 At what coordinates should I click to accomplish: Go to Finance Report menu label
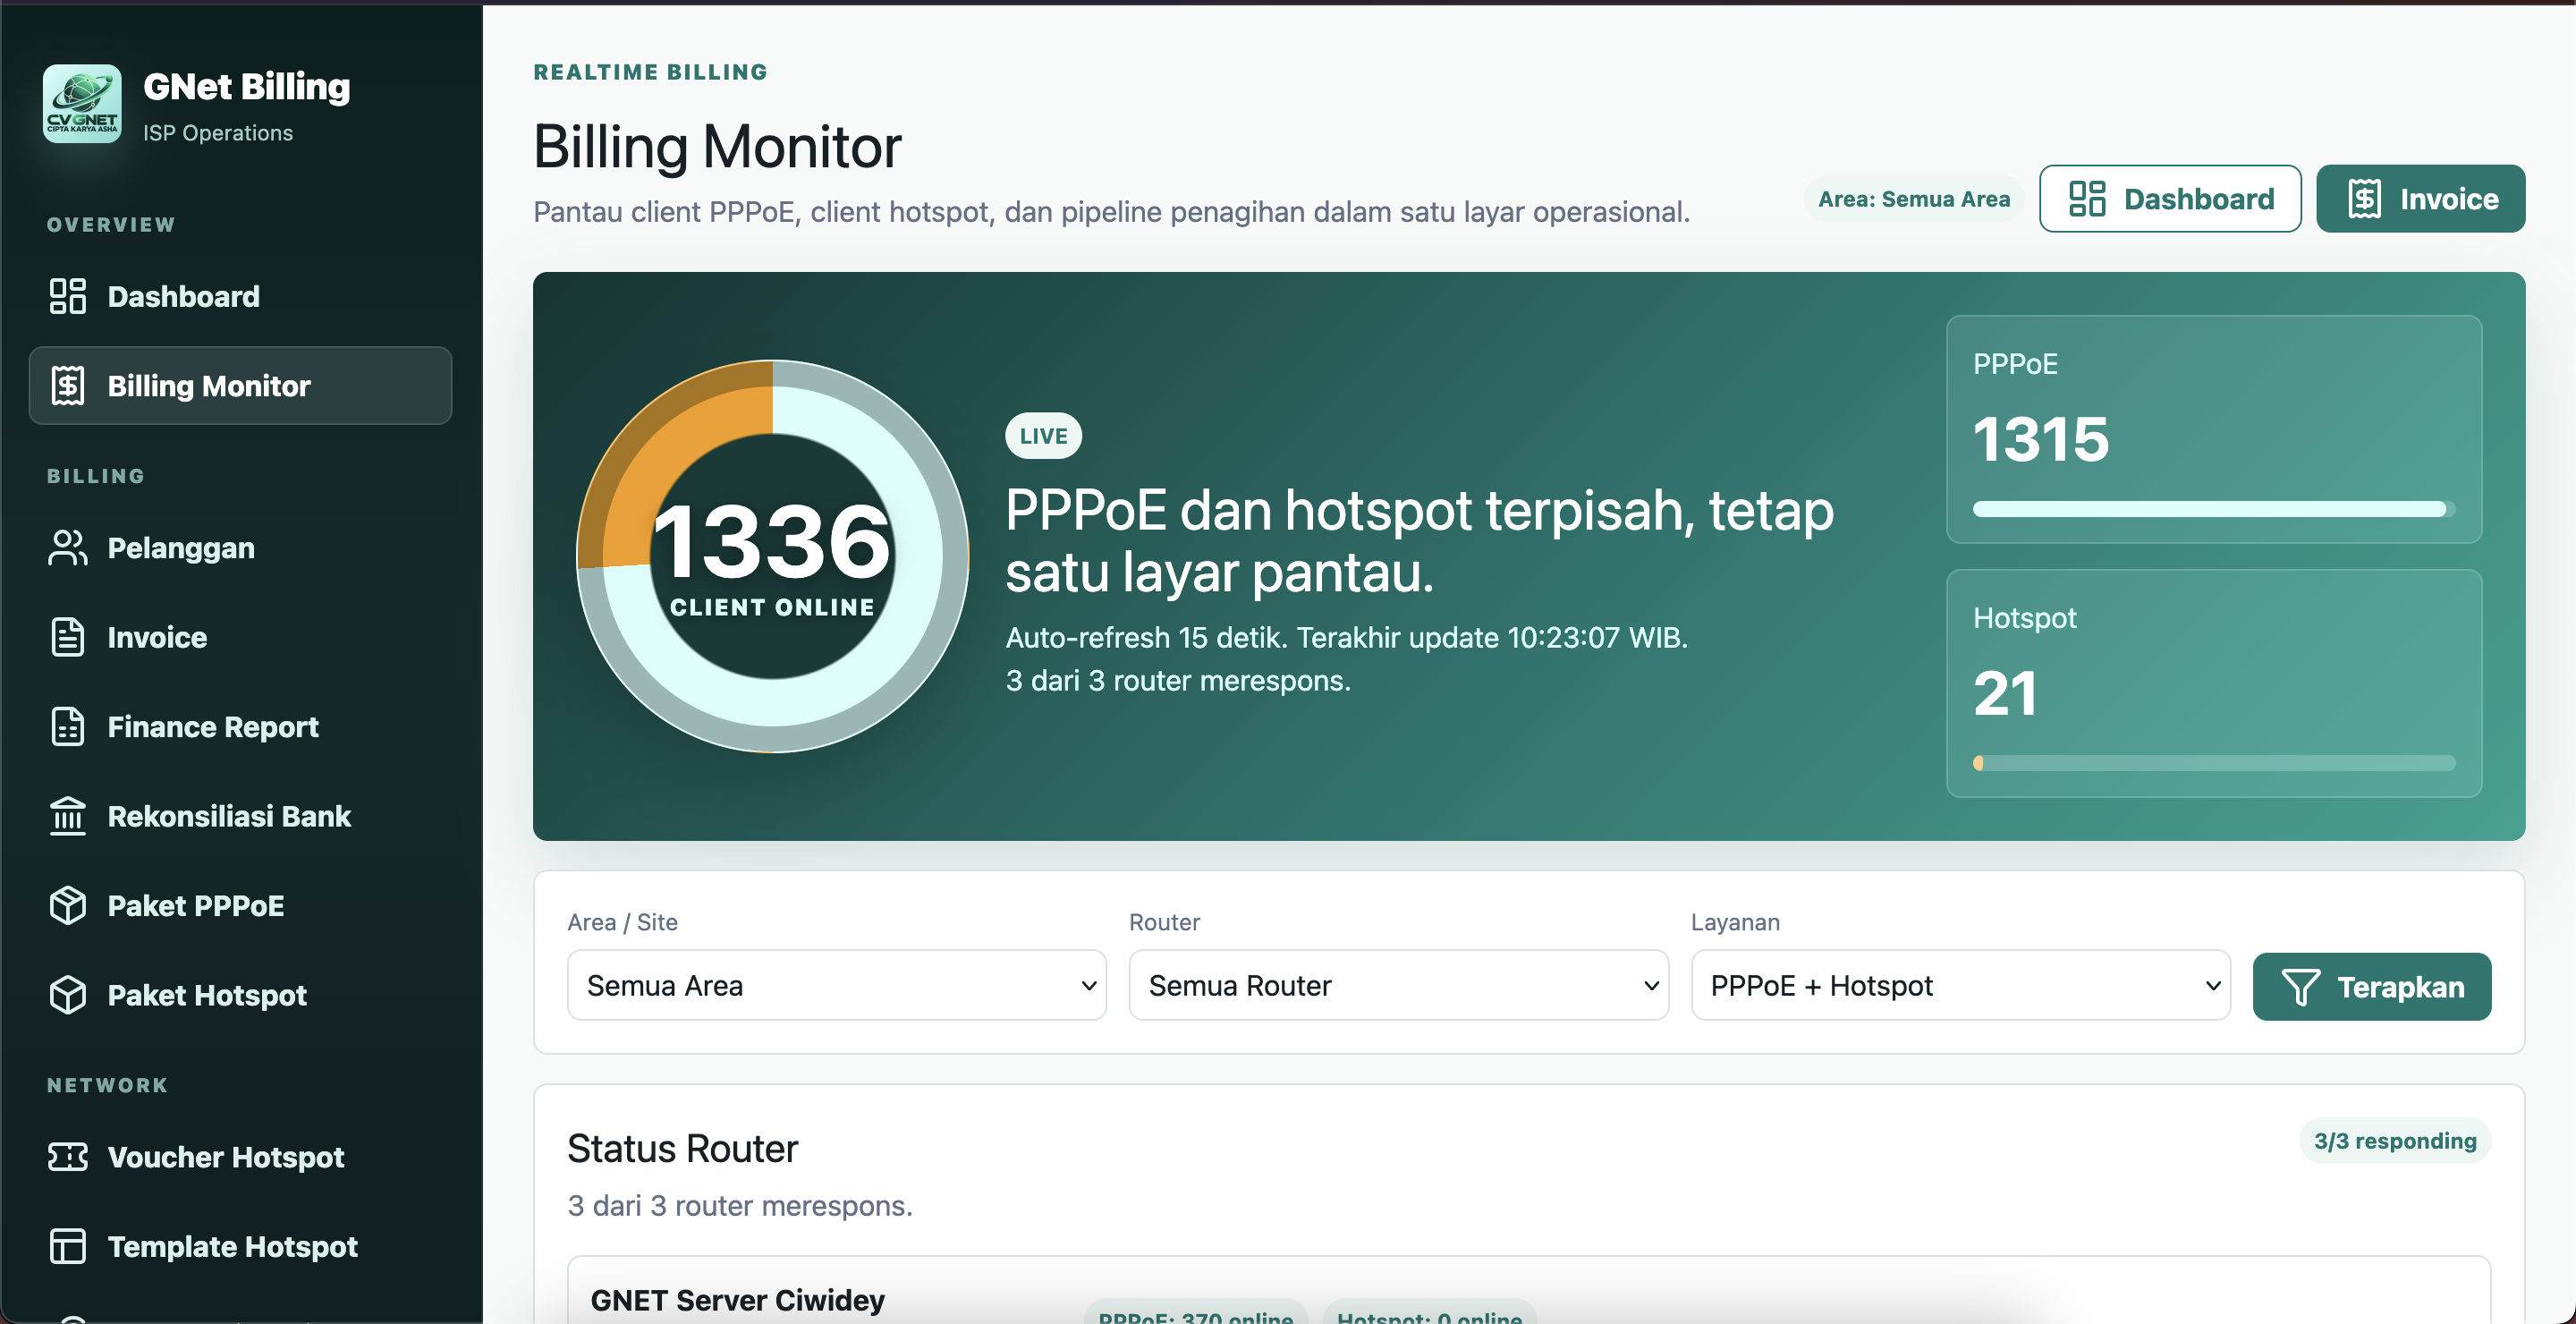coord(213,727)
